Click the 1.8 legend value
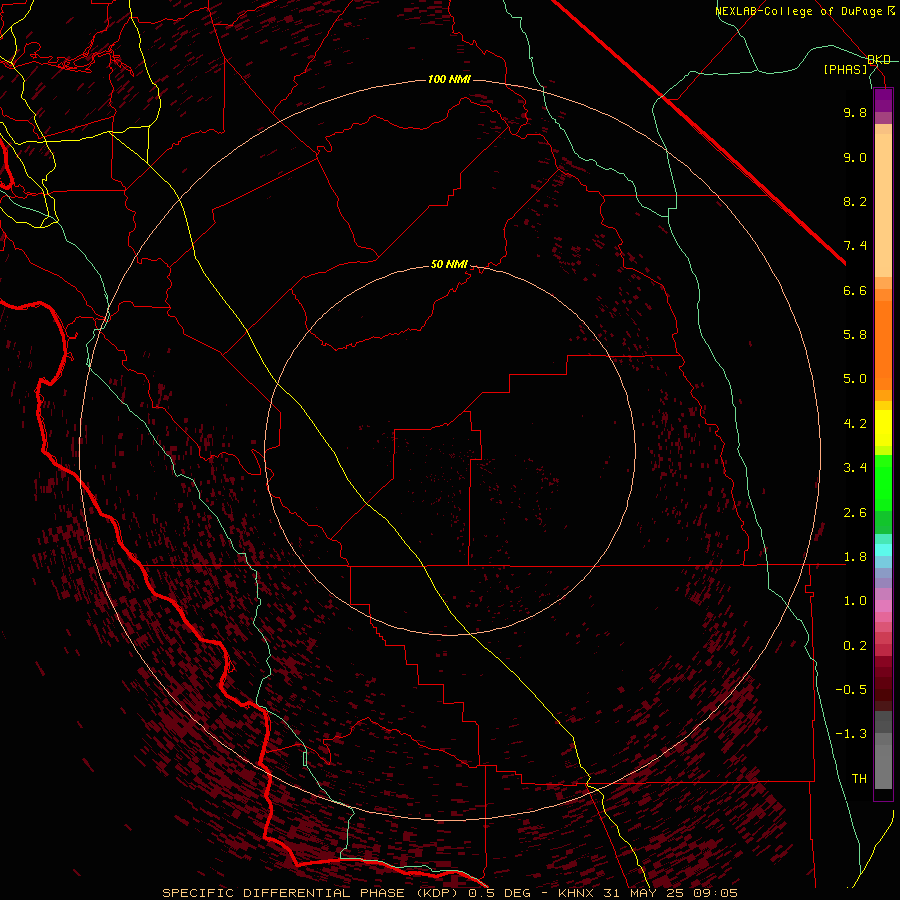Screen dimensions: 900x900 click(x=855, y=557)
